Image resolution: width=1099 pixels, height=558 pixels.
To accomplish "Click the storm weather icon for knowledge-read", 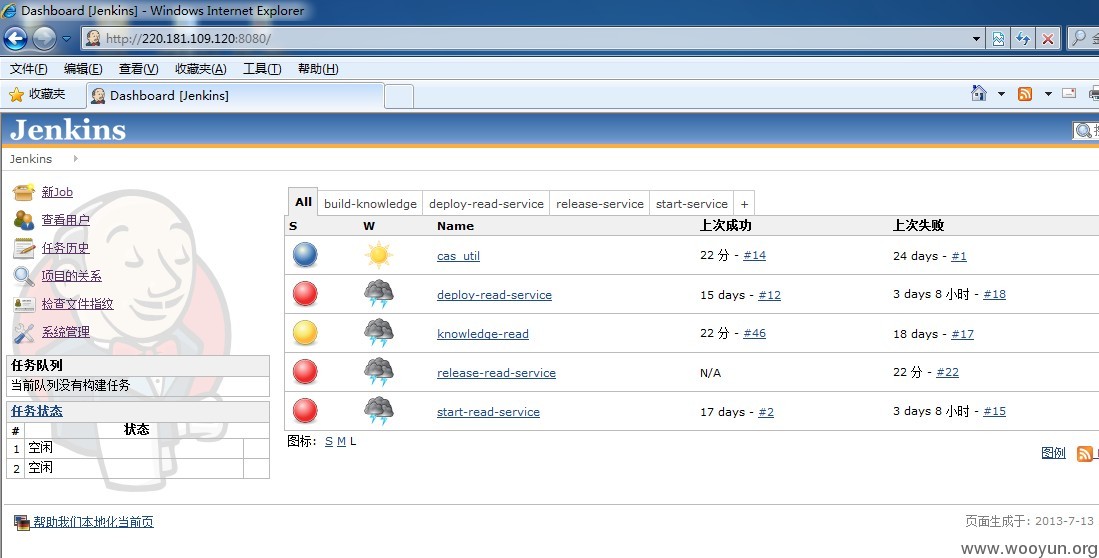I will coord(378,333).
